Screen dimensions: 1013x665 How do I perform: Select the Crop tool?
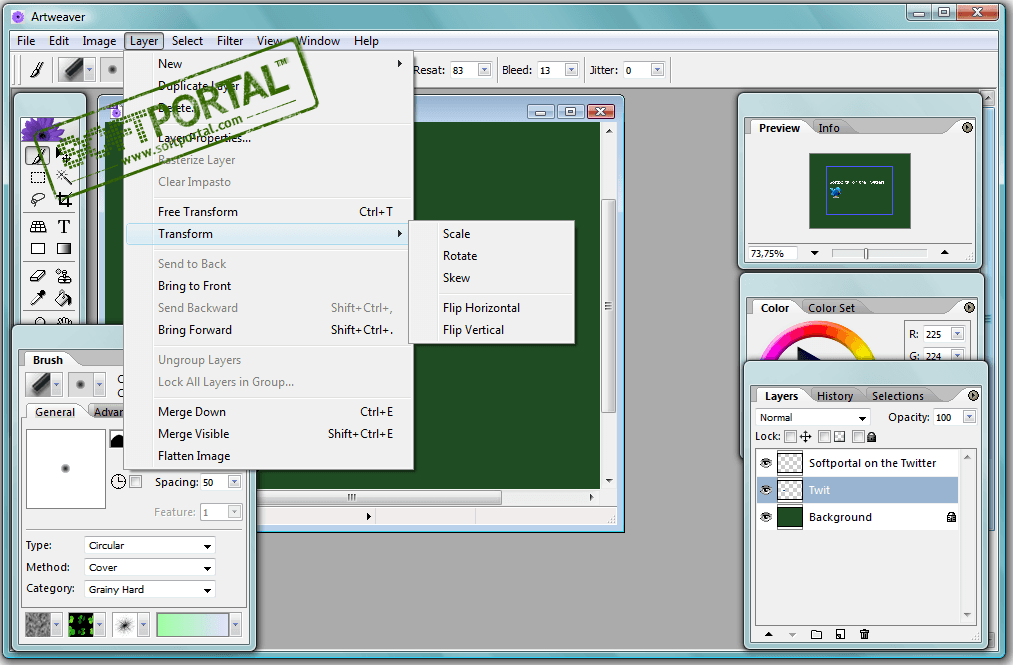coord(63,199)
